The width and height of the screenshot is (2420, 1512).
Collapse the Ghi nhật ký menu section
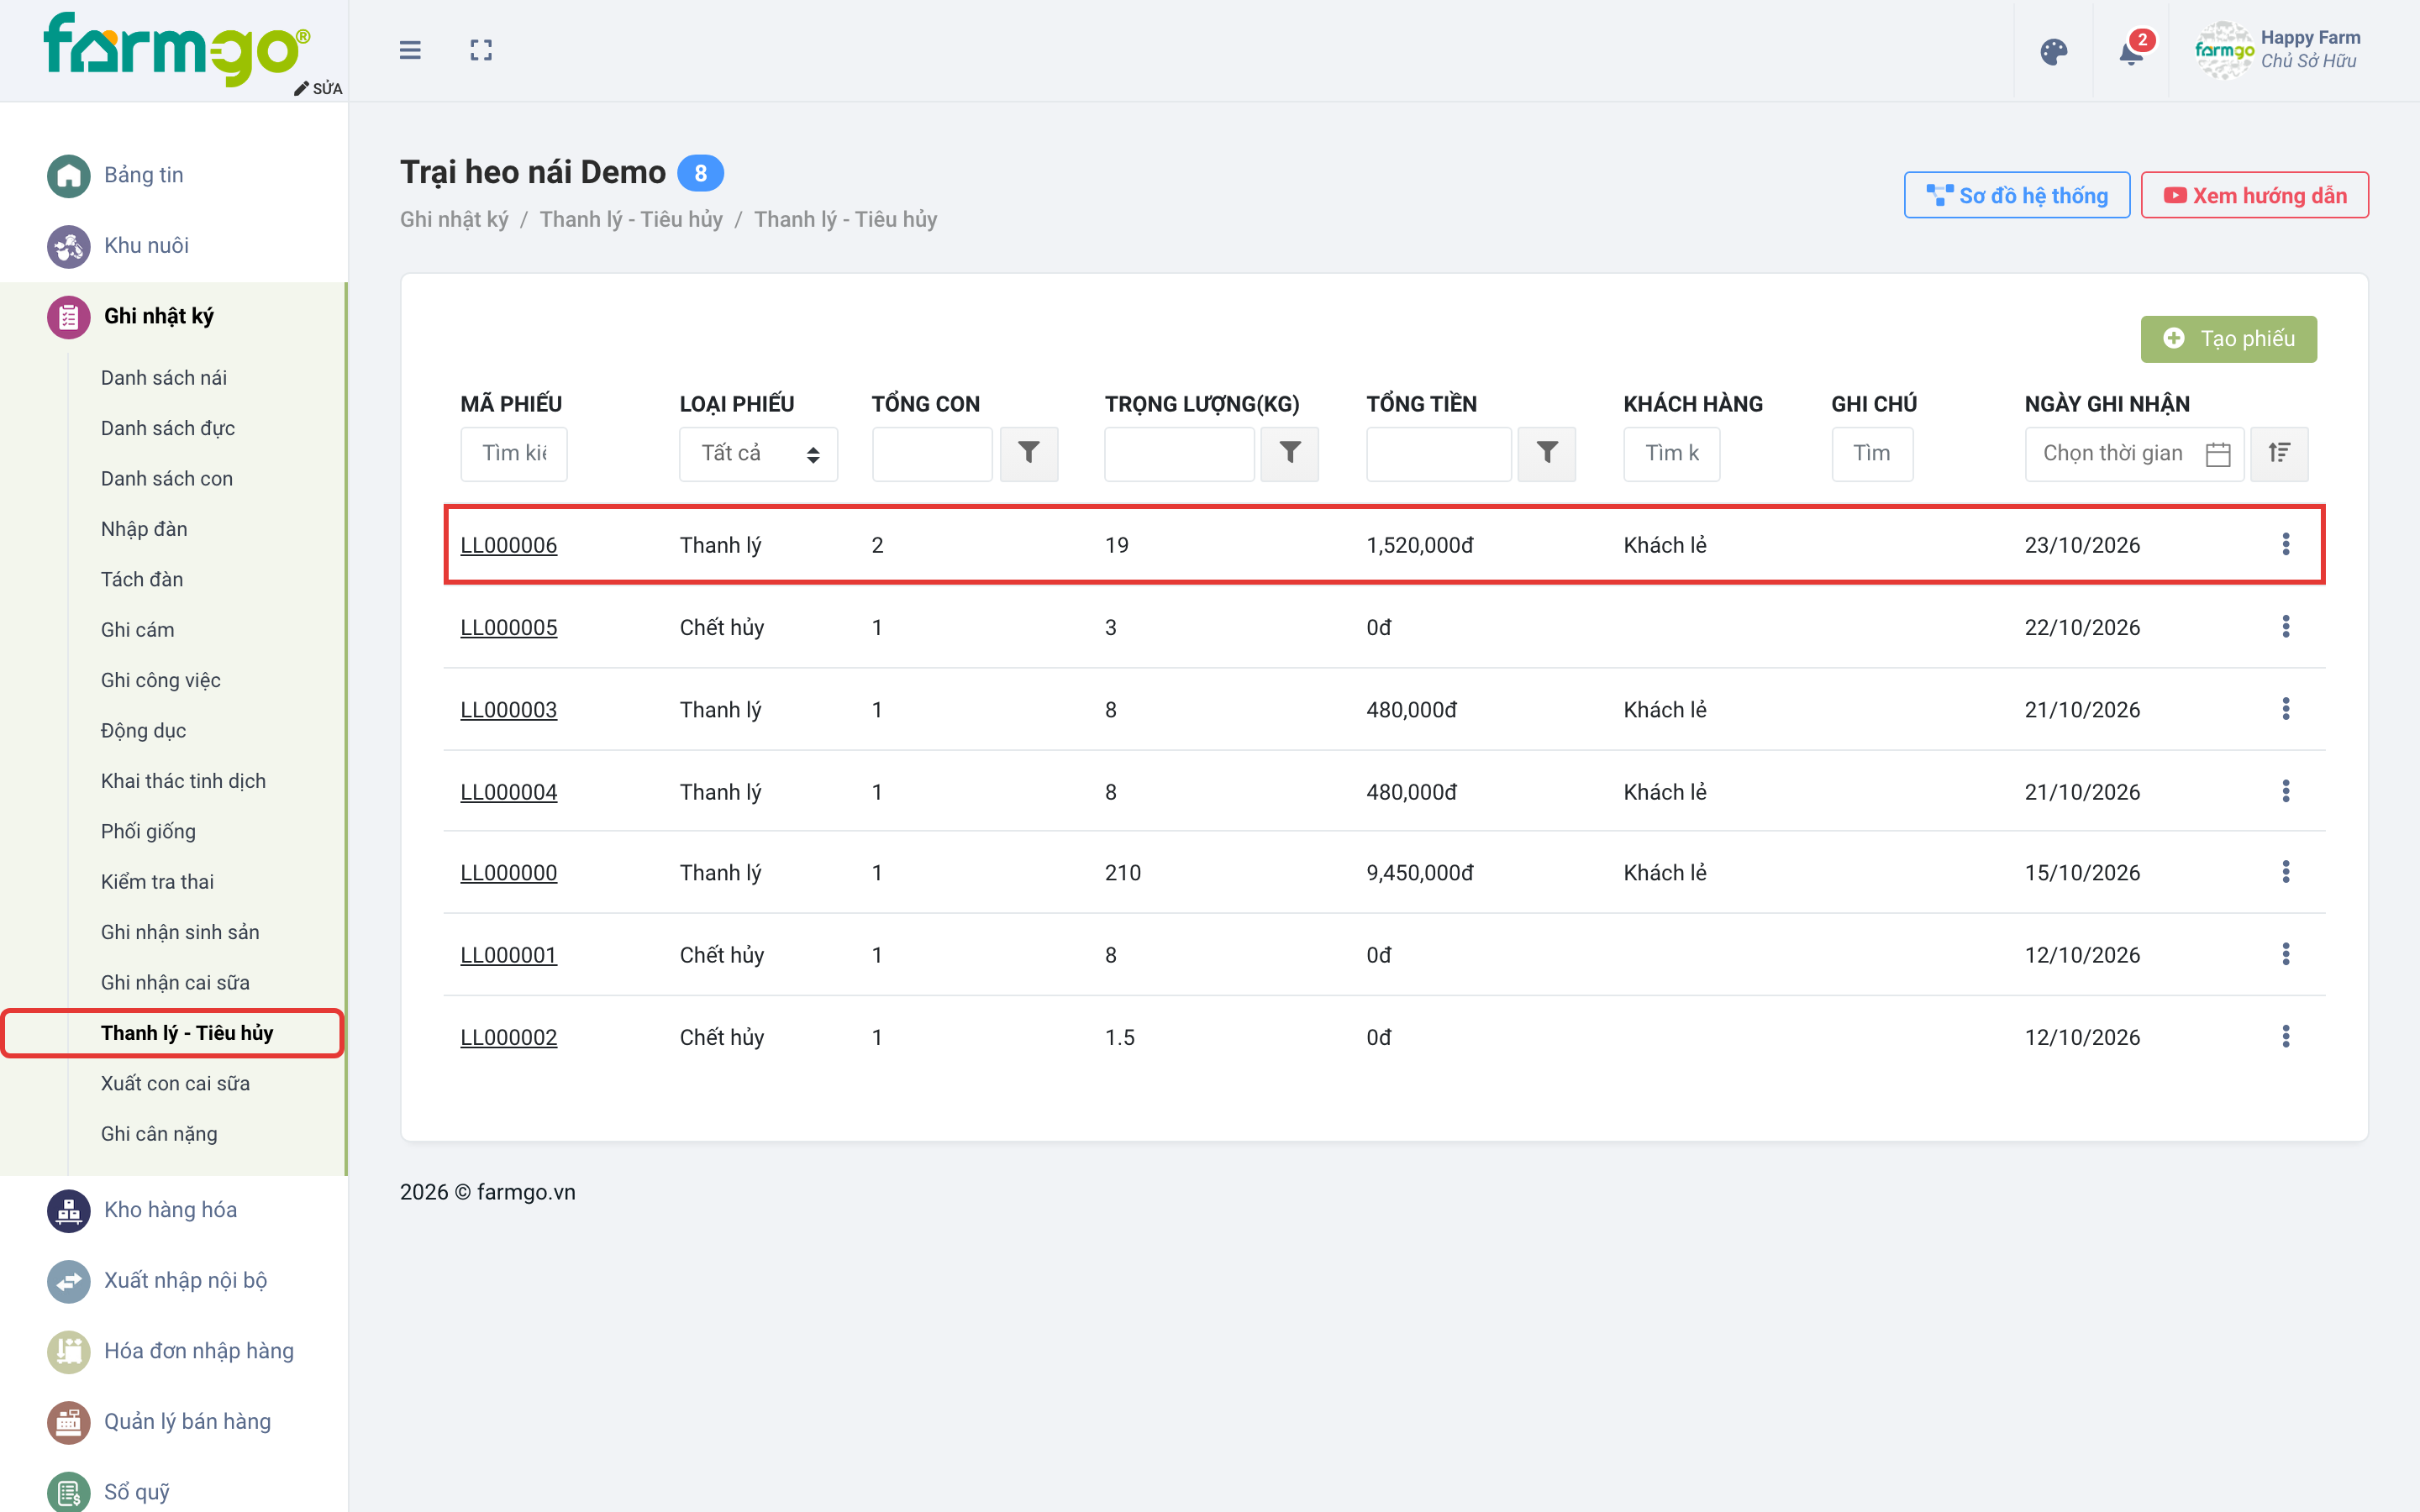pos(174,317)
